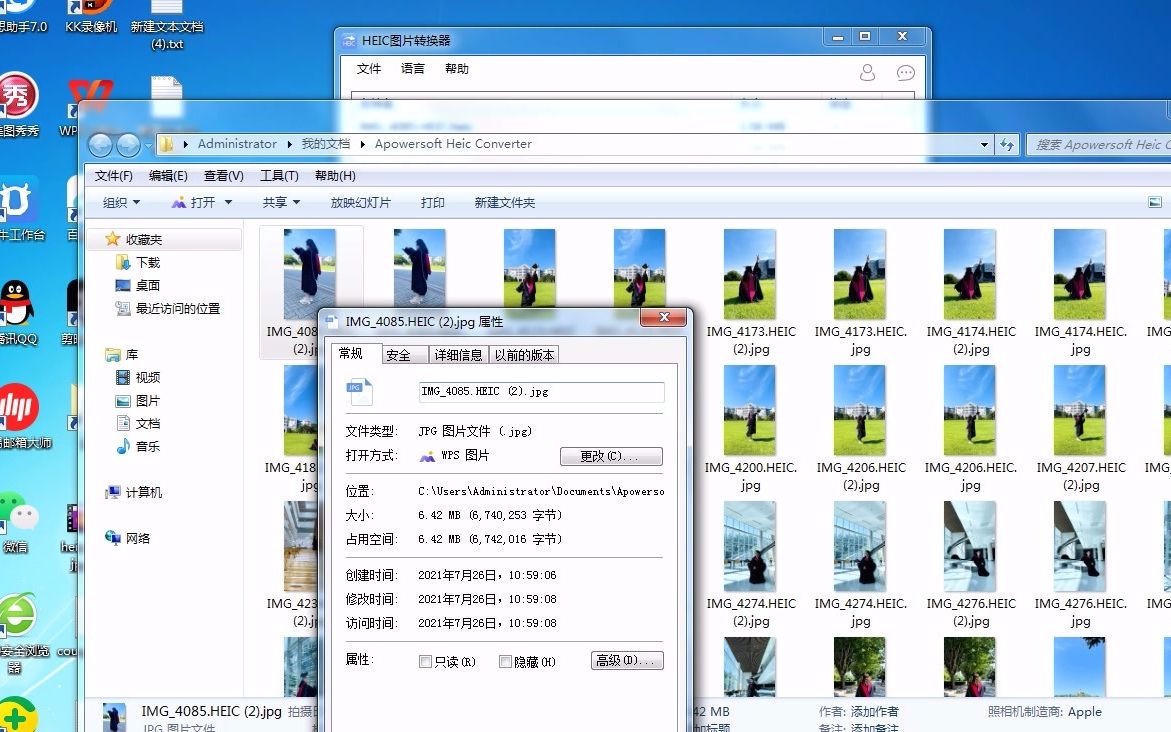Open the 组织 dropdown menu
The width and height of the screenshot is (1171, 732).
[119, 201]
